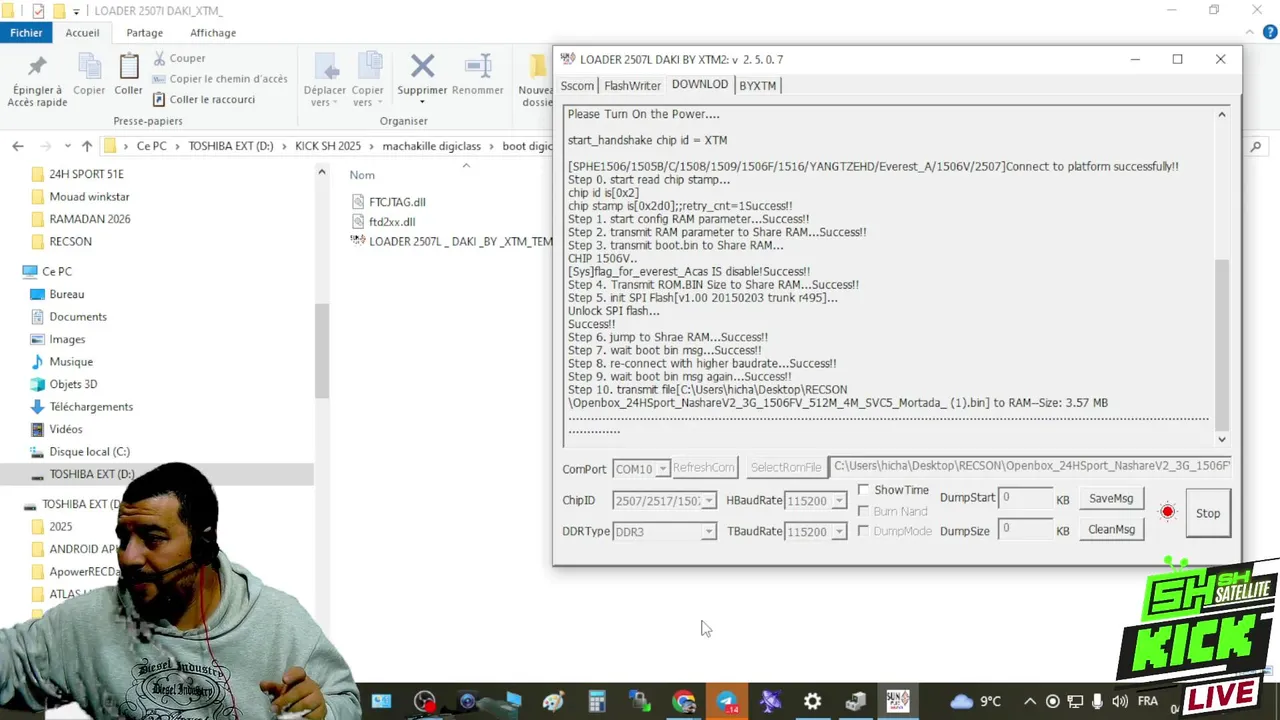
Task: Open the ChipID dropdown
Action: 708,500
